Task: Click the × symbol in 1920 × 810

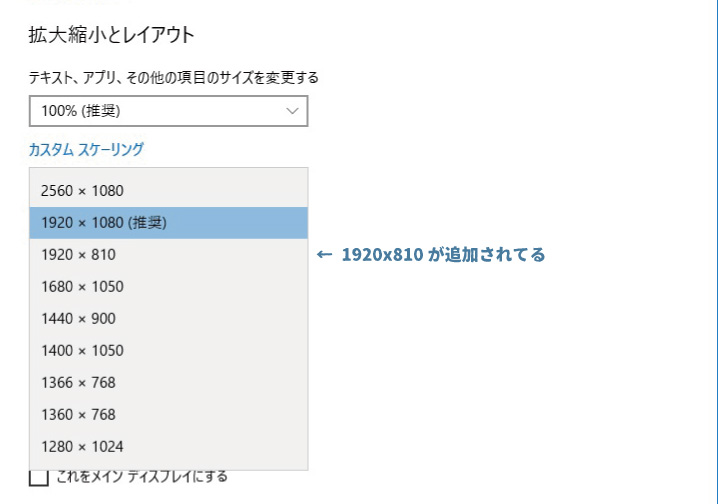Action: 82,255
